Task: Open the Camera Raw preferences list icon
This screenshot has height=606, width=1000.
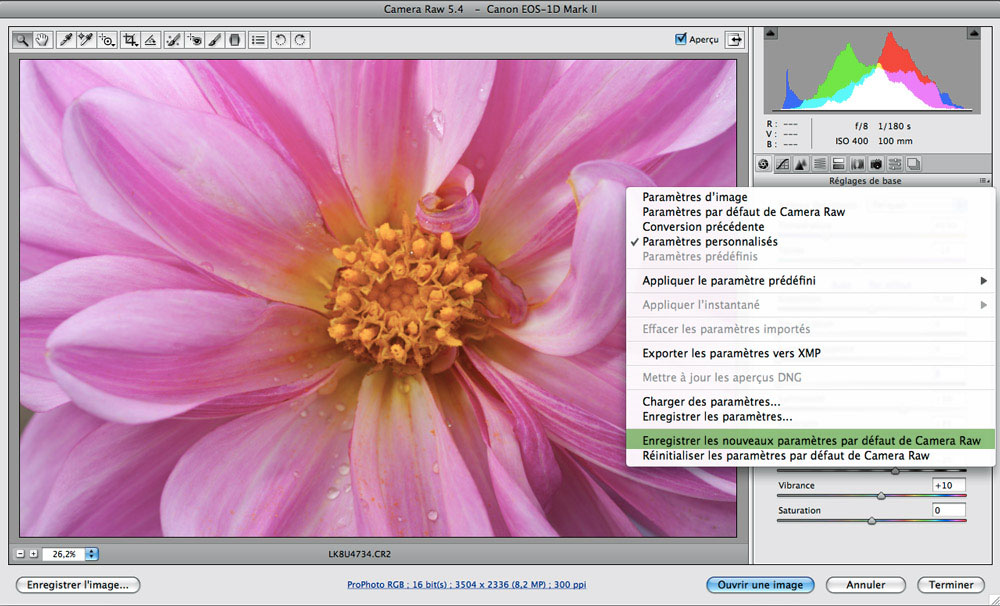Action: pyautogui.click(x=258, y=40)
